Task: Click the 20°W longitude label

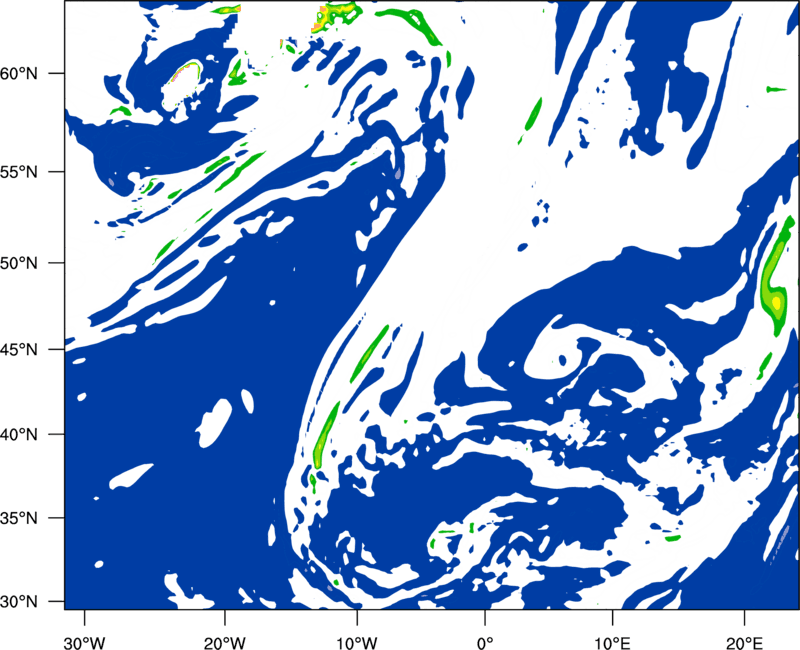Action: pyautogui.click(x=224, y=643)
